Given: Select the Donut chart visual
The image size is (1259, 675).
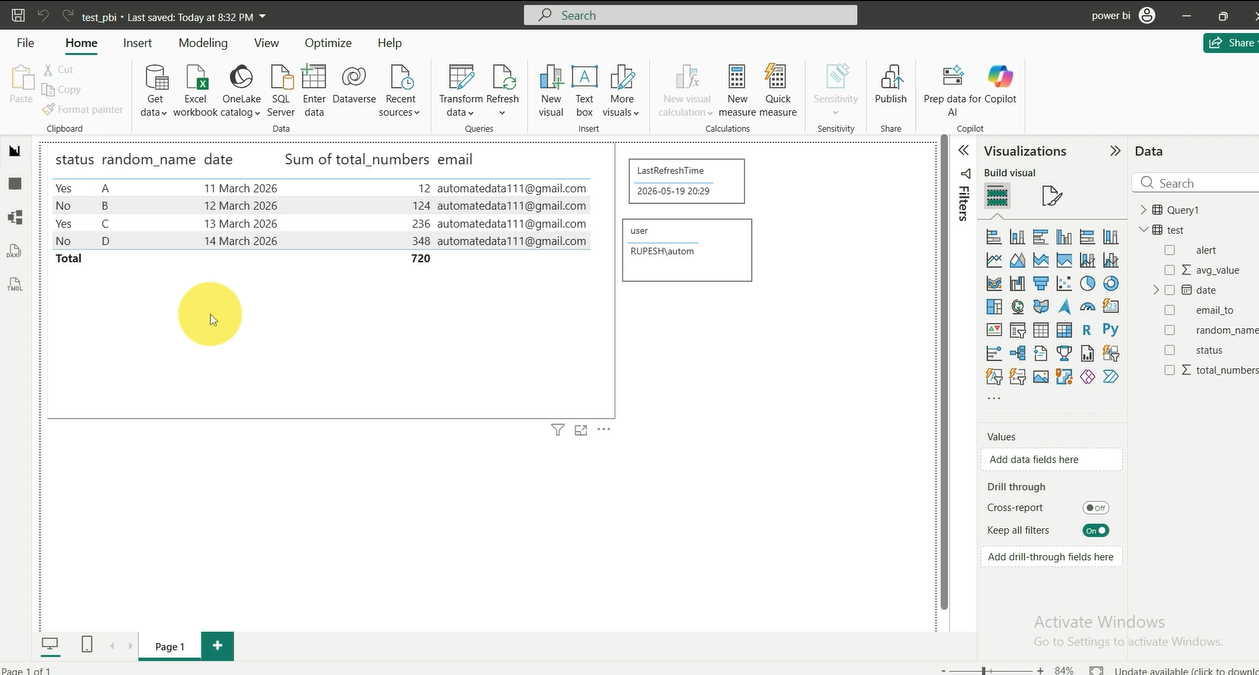Looking at the screenshot, I should tap(1110, 284).
